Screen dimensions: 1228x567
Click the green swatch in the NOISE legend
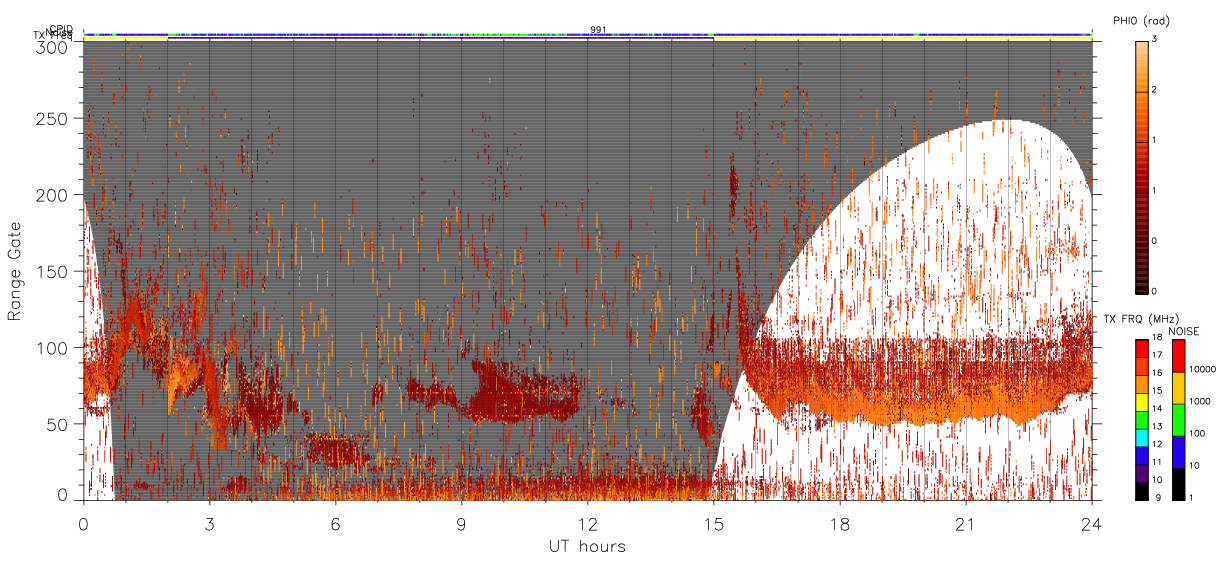(1178, 420)
